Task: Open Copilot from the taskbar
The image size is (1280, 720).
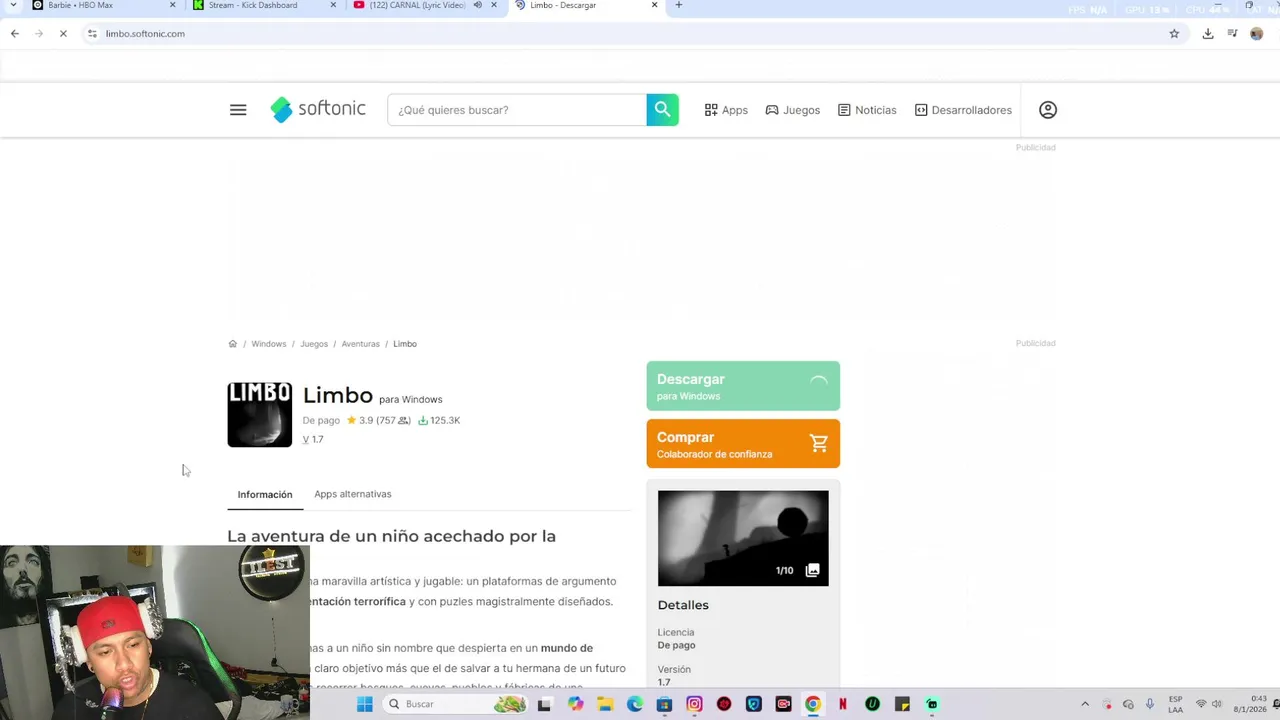Action: (x=575, y=704)
